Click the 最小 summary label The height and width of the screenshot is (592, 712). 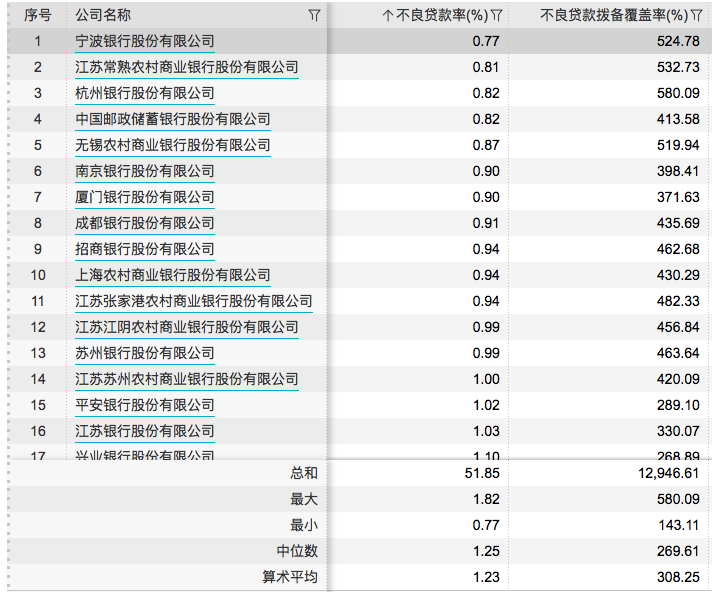(x=304, y=525)
